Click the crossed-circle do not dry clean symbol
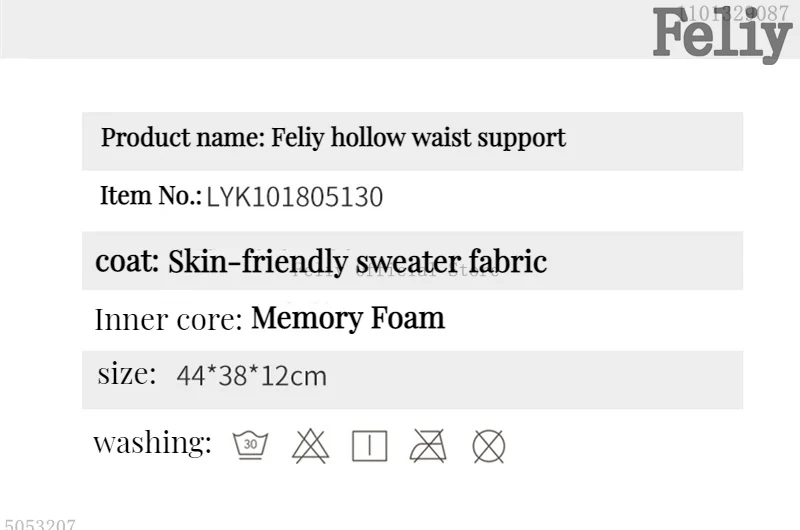 (488, 446)
